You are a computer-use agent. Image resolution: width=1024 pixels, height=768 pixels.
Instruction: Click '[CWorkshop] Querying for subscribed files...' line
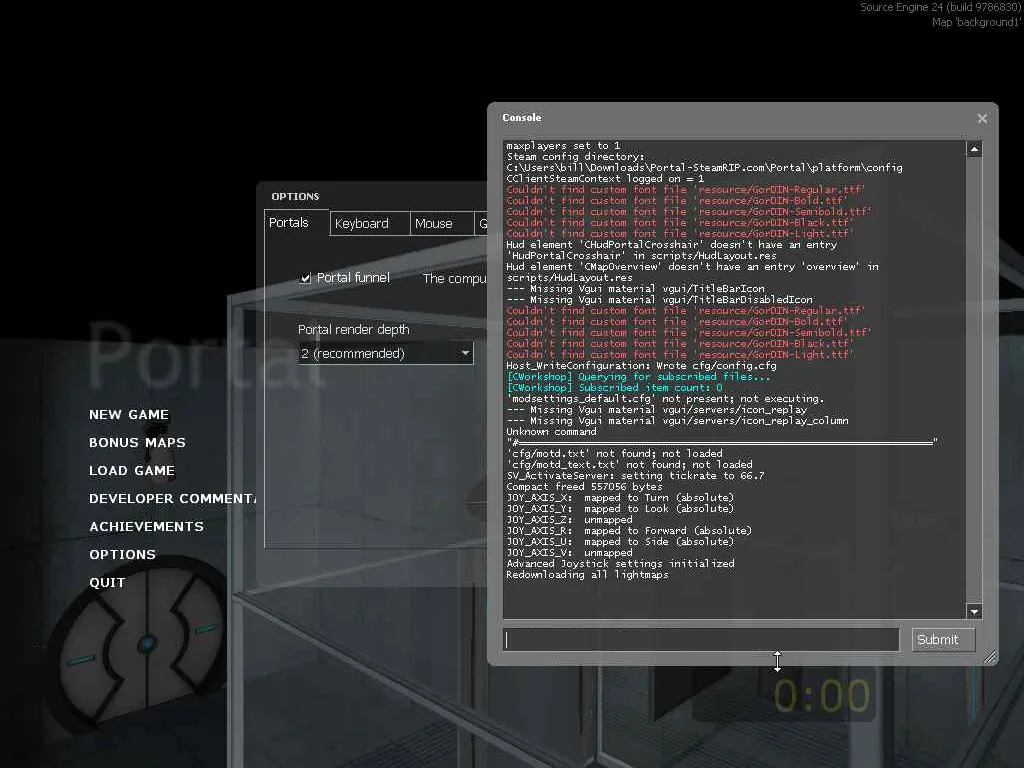pyautogui.click(x=639, y=377)
